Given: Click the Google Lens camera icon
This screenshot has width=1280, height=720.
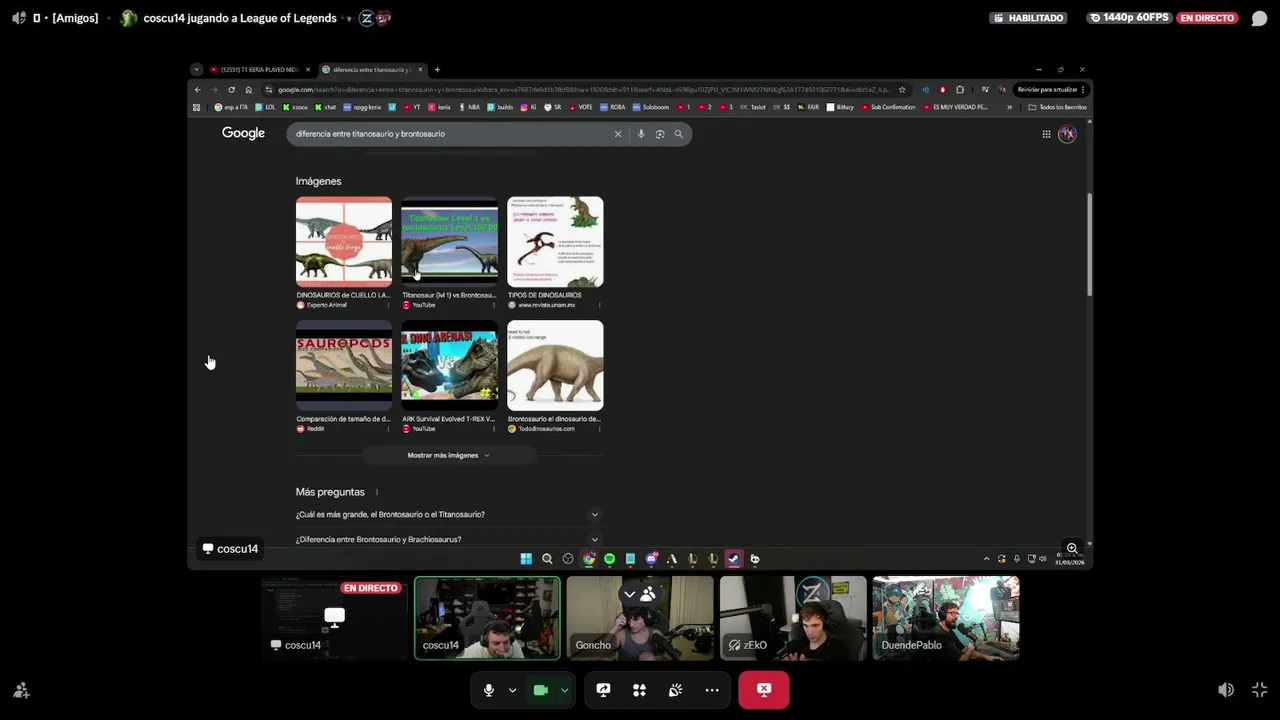Looking at the screenshot, I should (660, 134).
